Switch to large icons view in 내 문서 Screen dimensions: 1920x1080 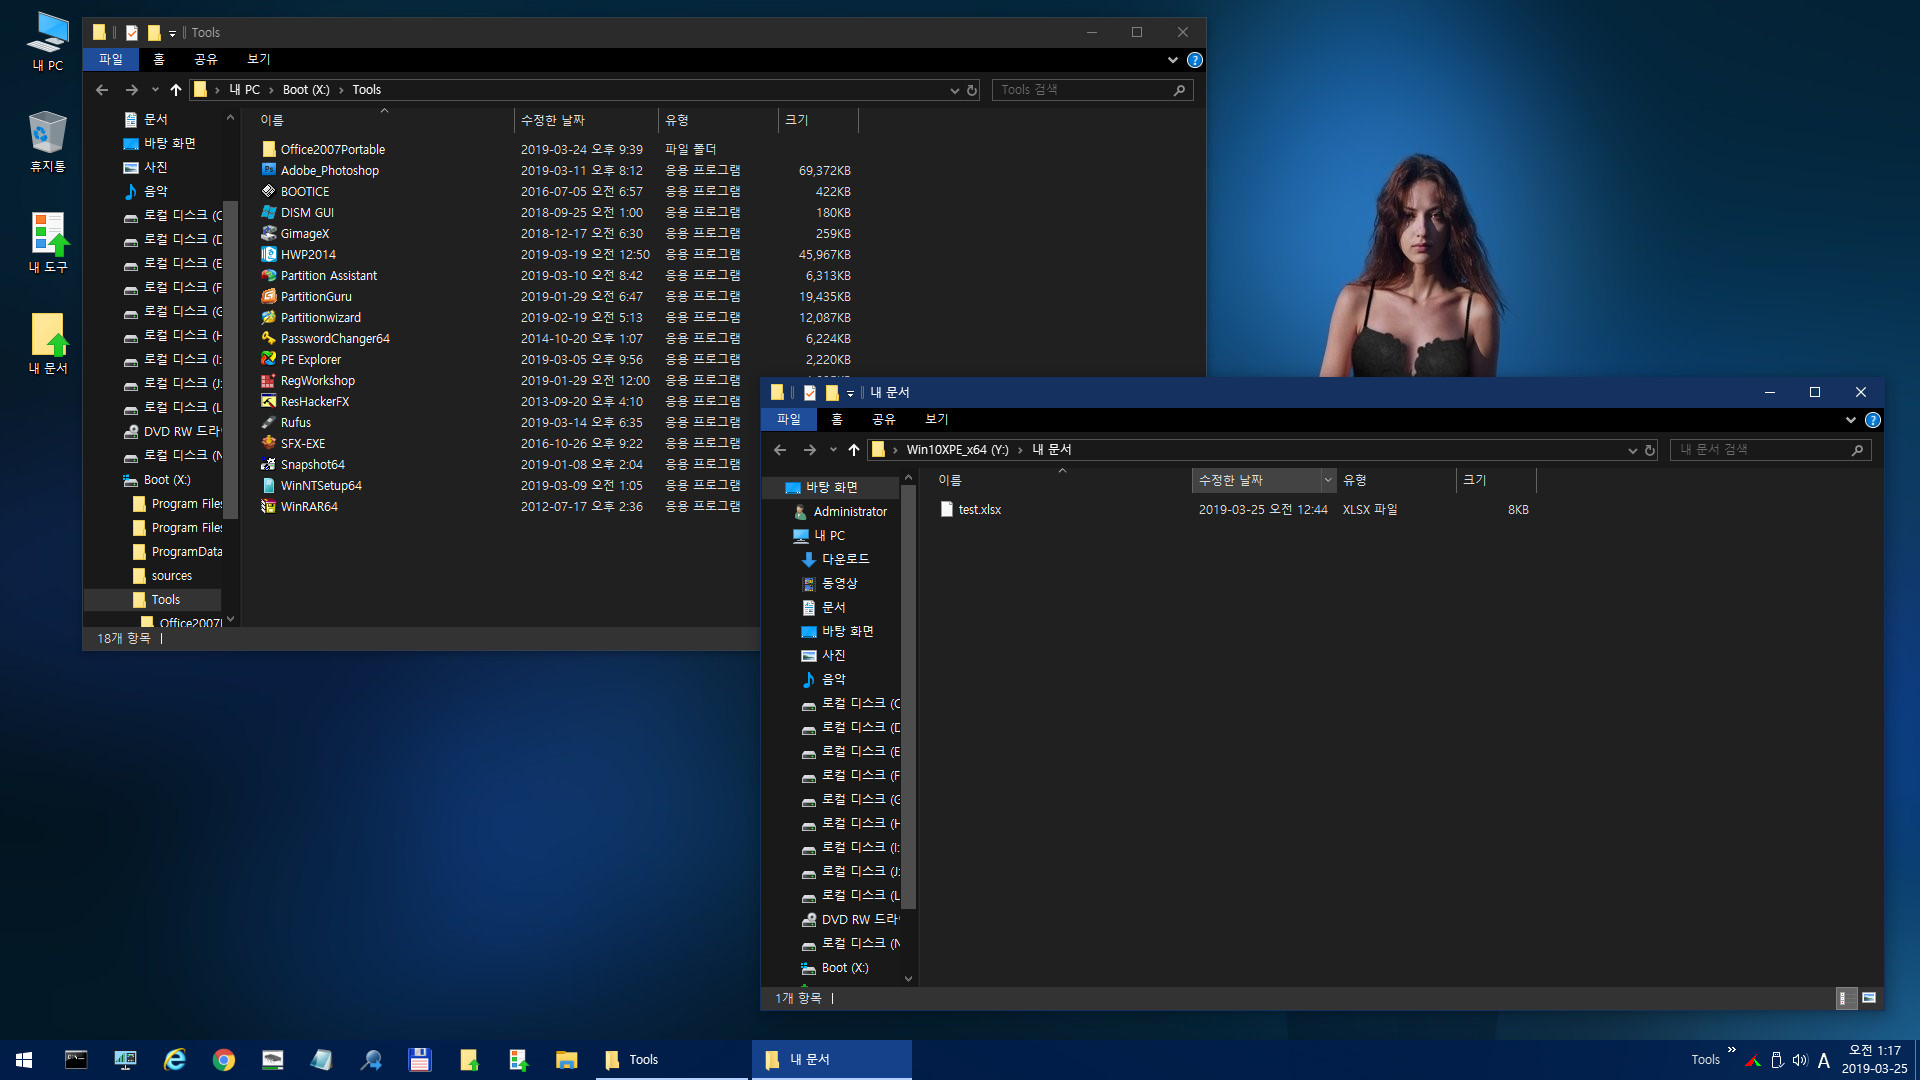pyautogui.click(x=1869, y=997)
